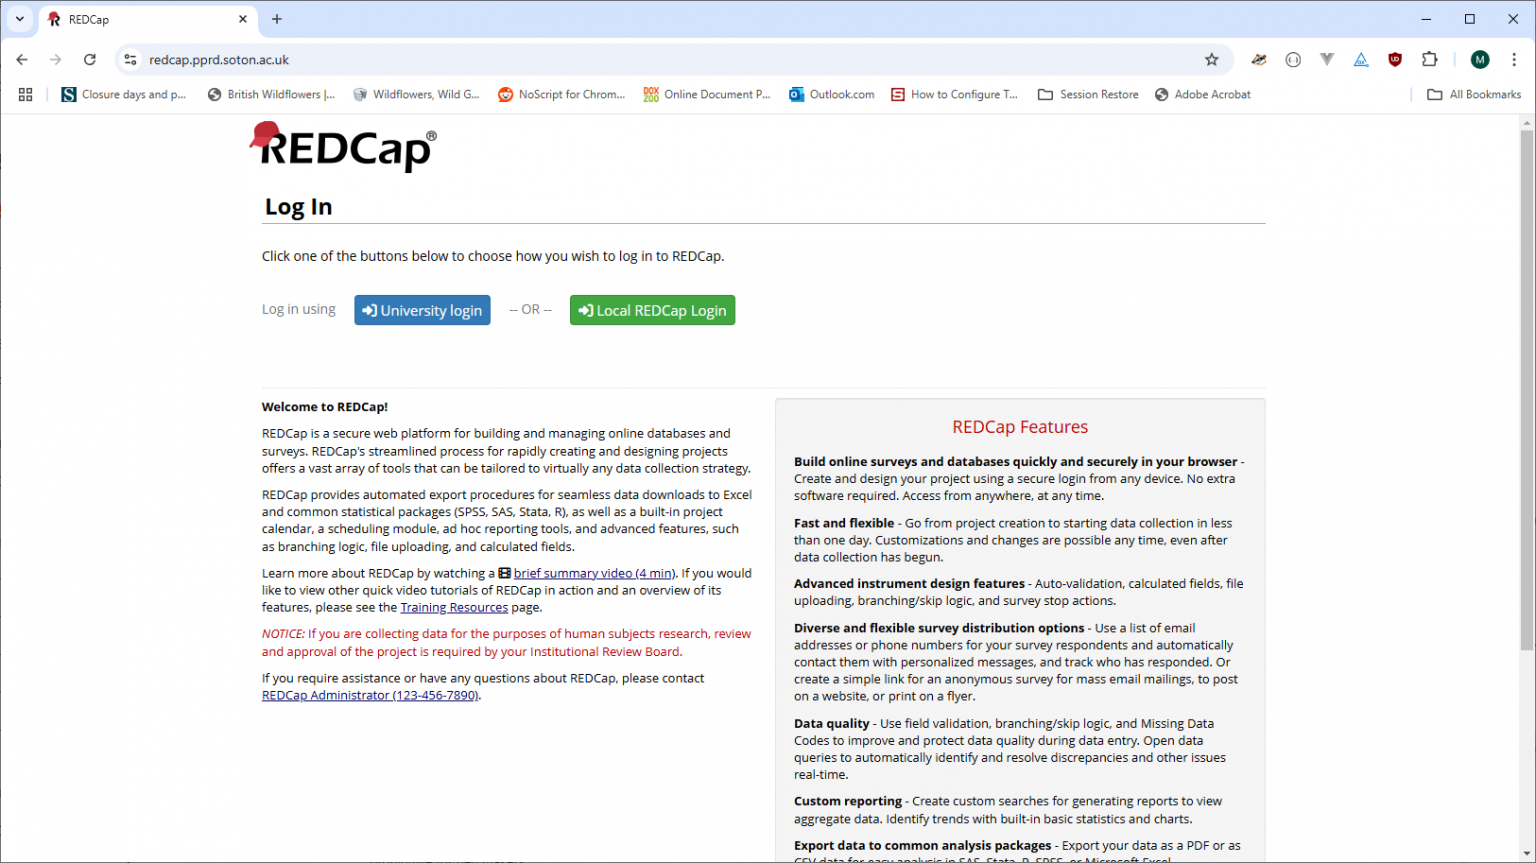Click the NoScript extension icon

click(x=1361, y=60)
